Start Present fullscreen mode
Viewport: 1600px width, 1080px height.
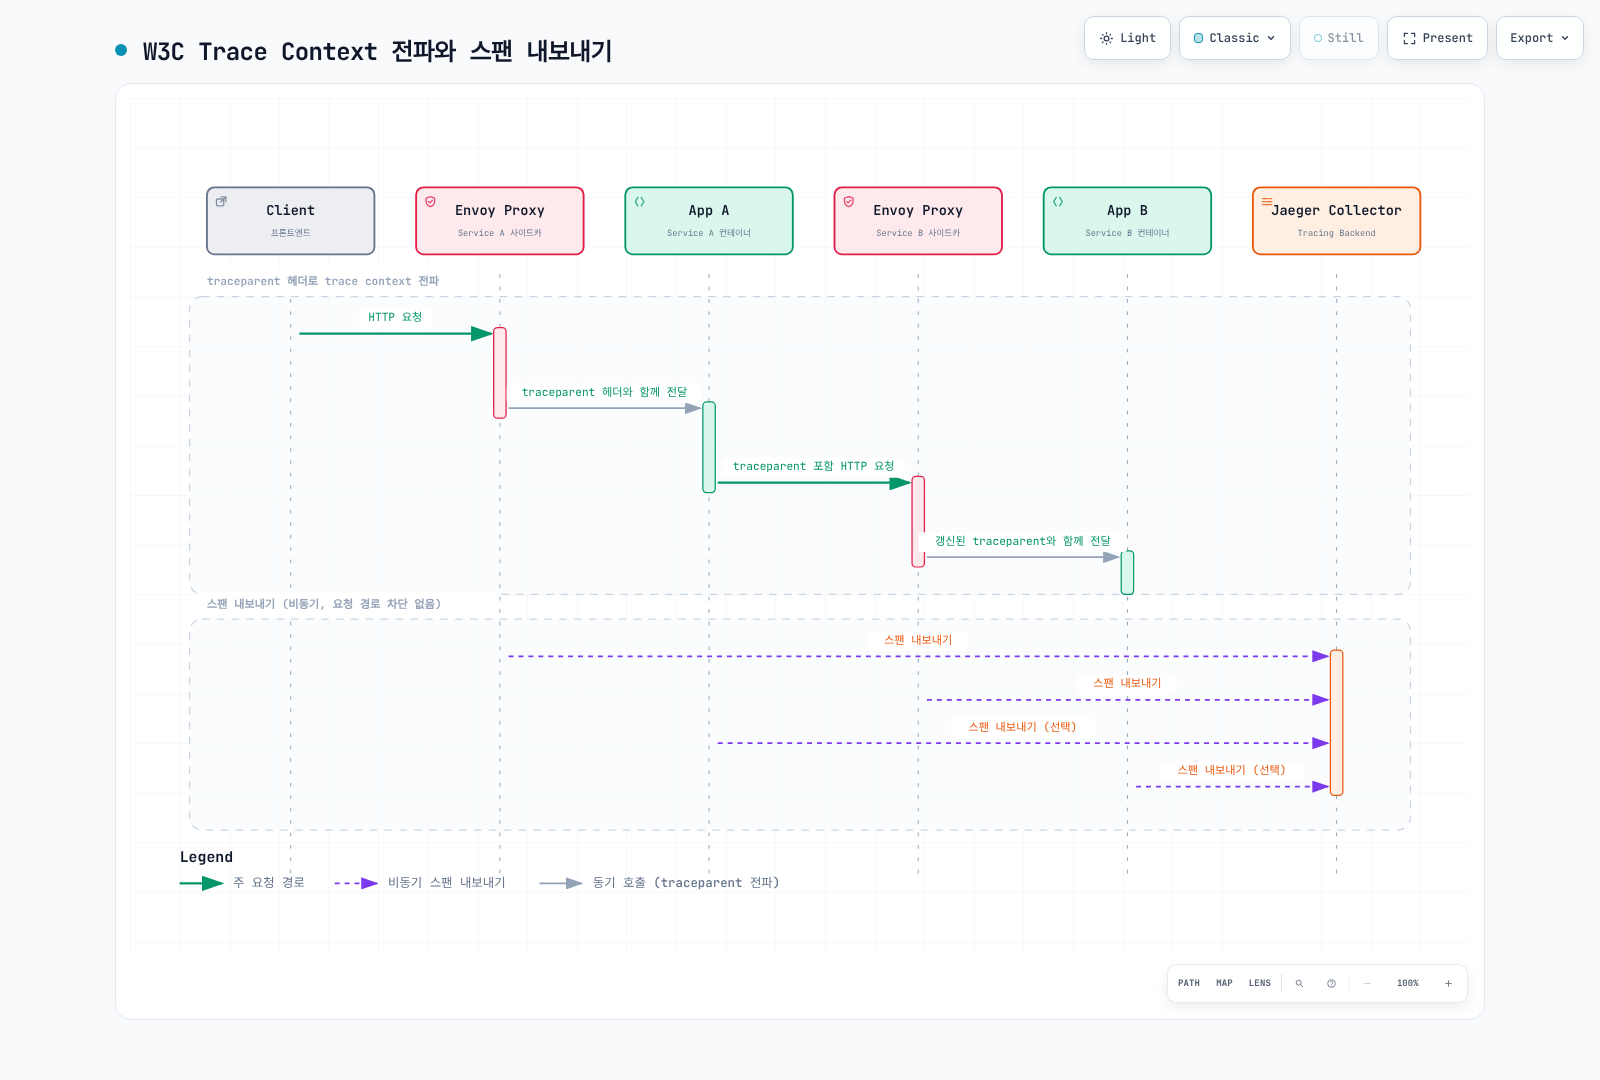coord(1437,38)
